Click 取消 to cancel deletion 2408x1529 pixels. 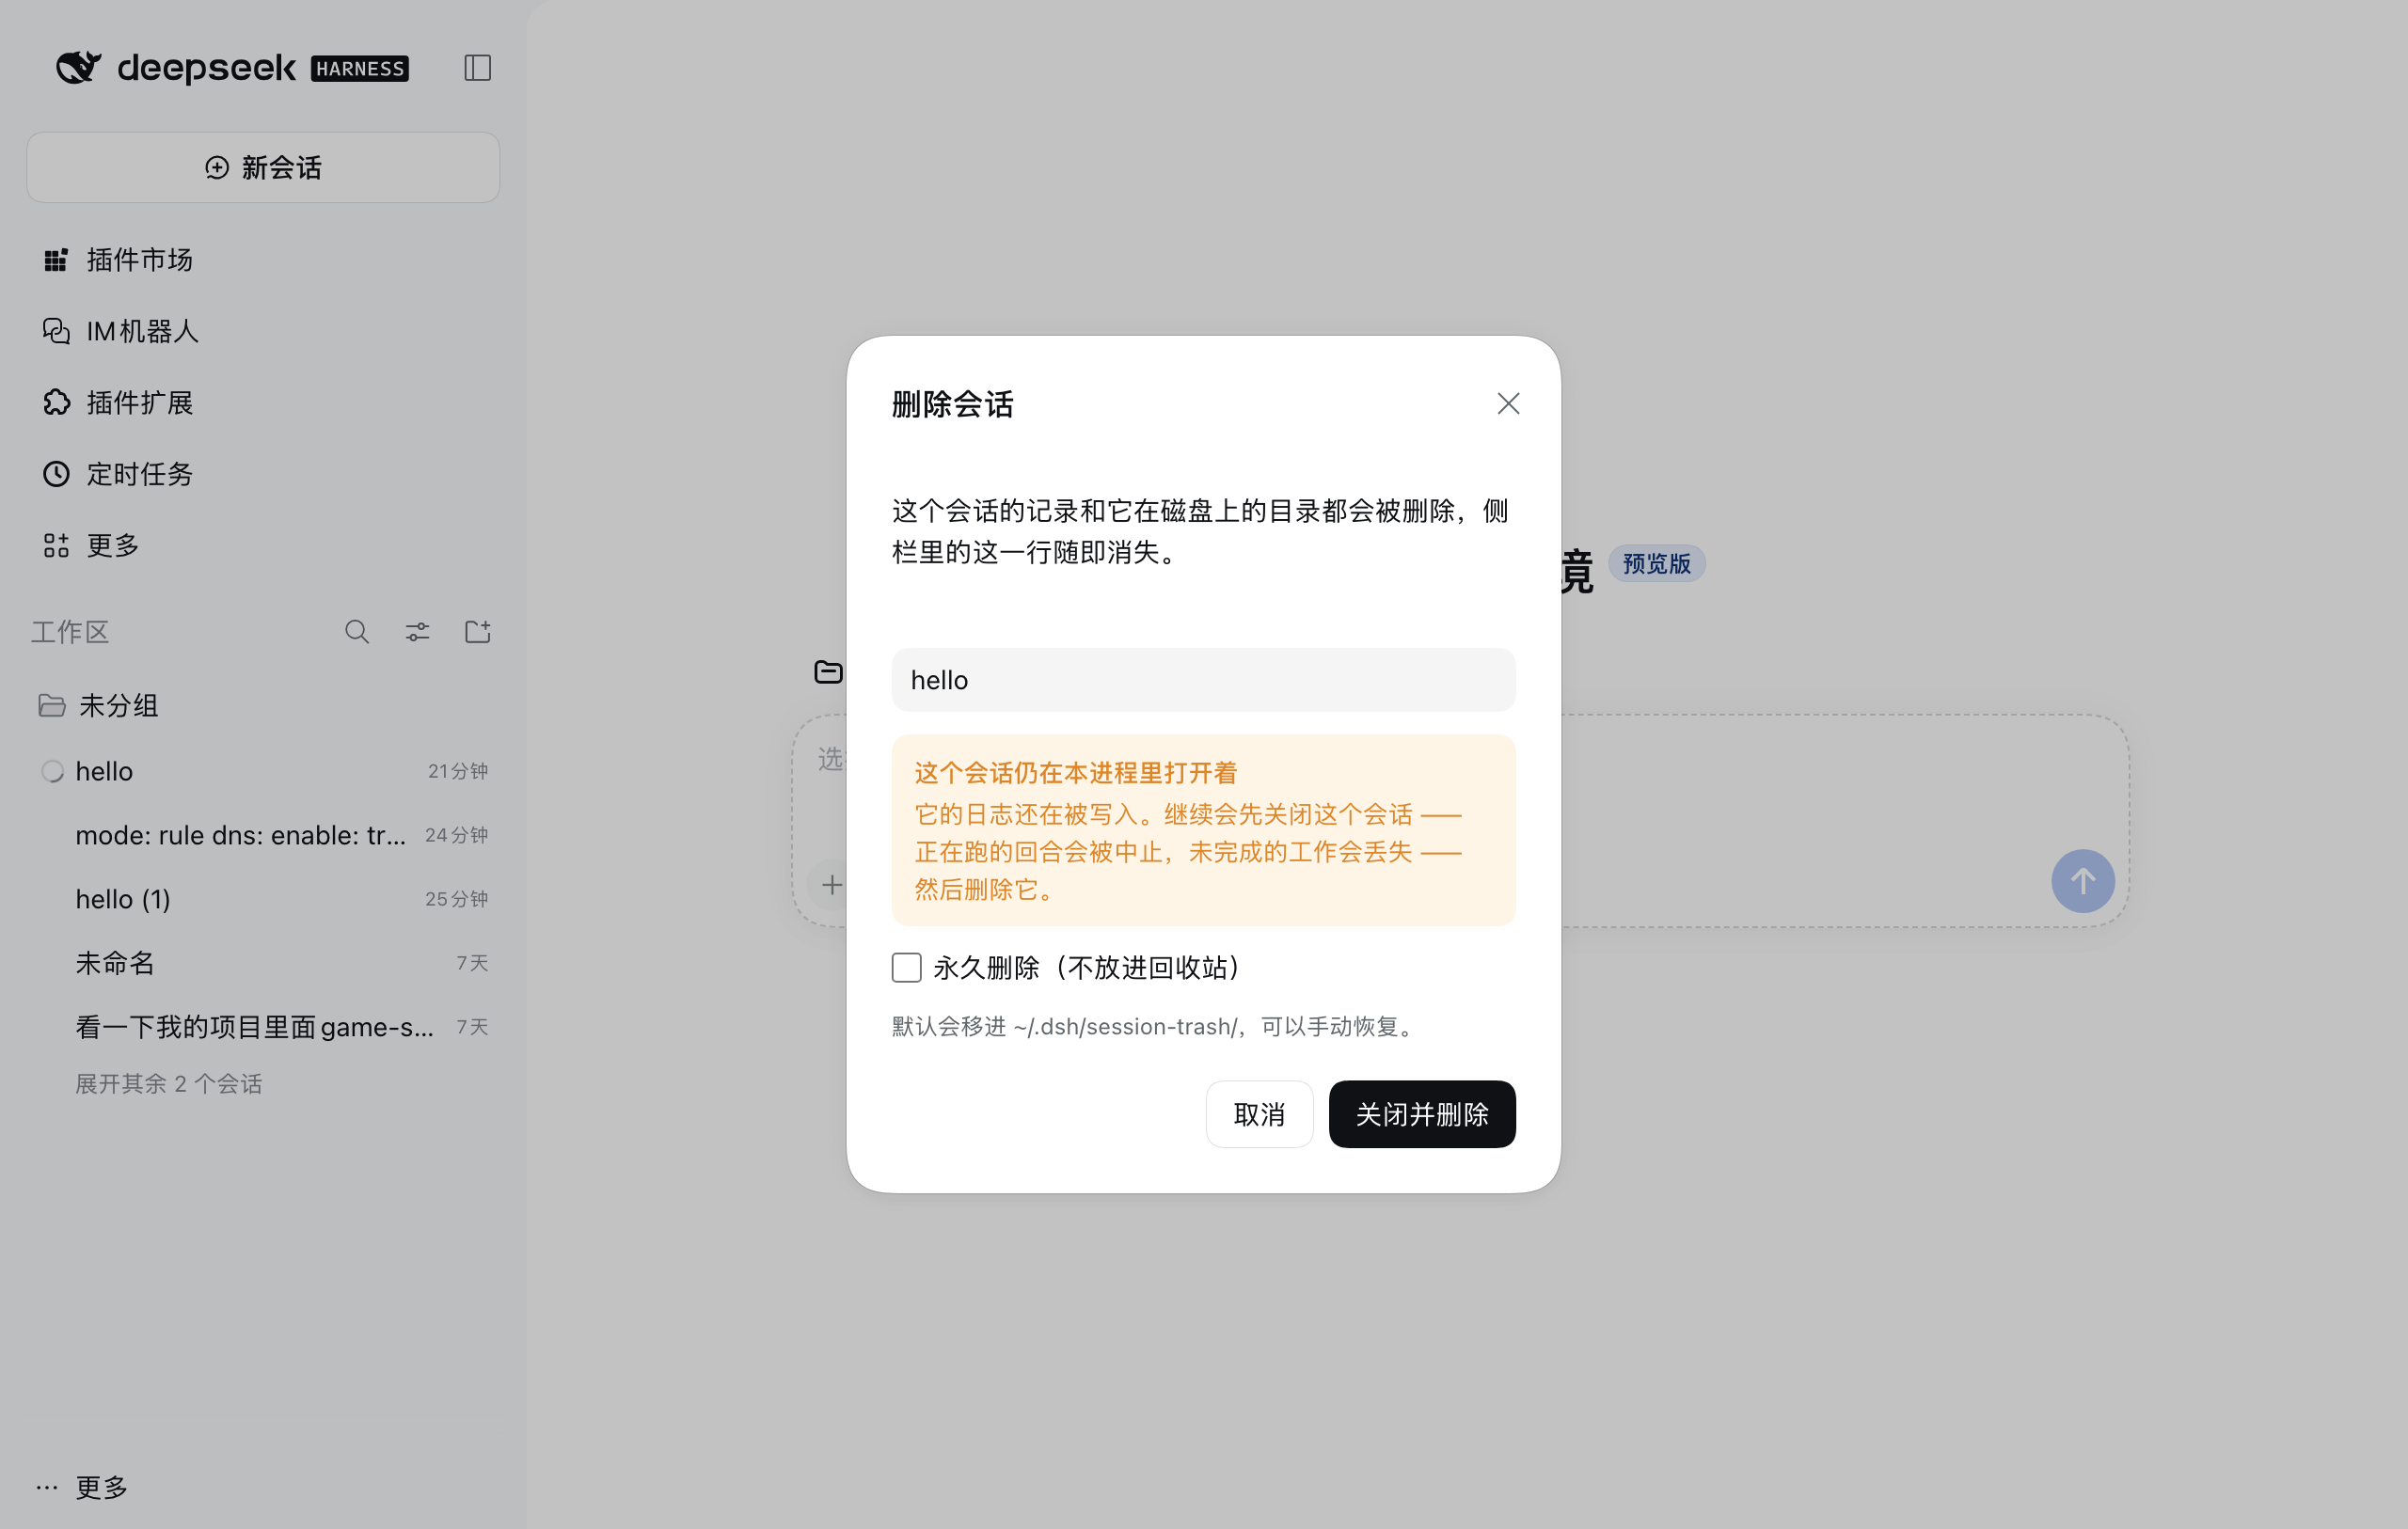(x=1259, y=1114)
